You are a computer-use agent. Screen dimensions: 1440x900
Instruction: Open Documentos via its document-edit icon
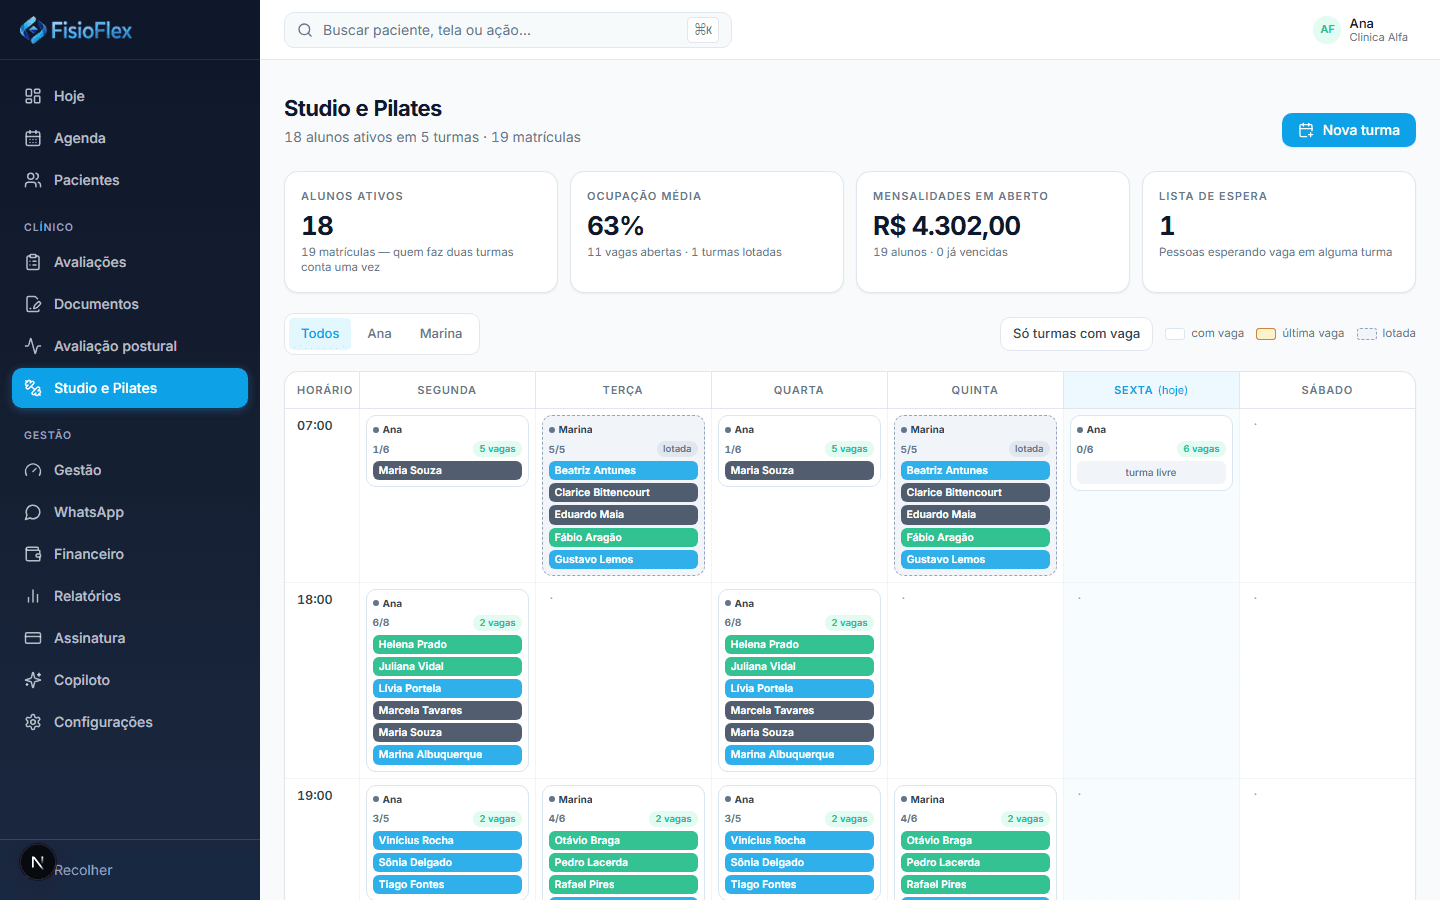point(33,304)
